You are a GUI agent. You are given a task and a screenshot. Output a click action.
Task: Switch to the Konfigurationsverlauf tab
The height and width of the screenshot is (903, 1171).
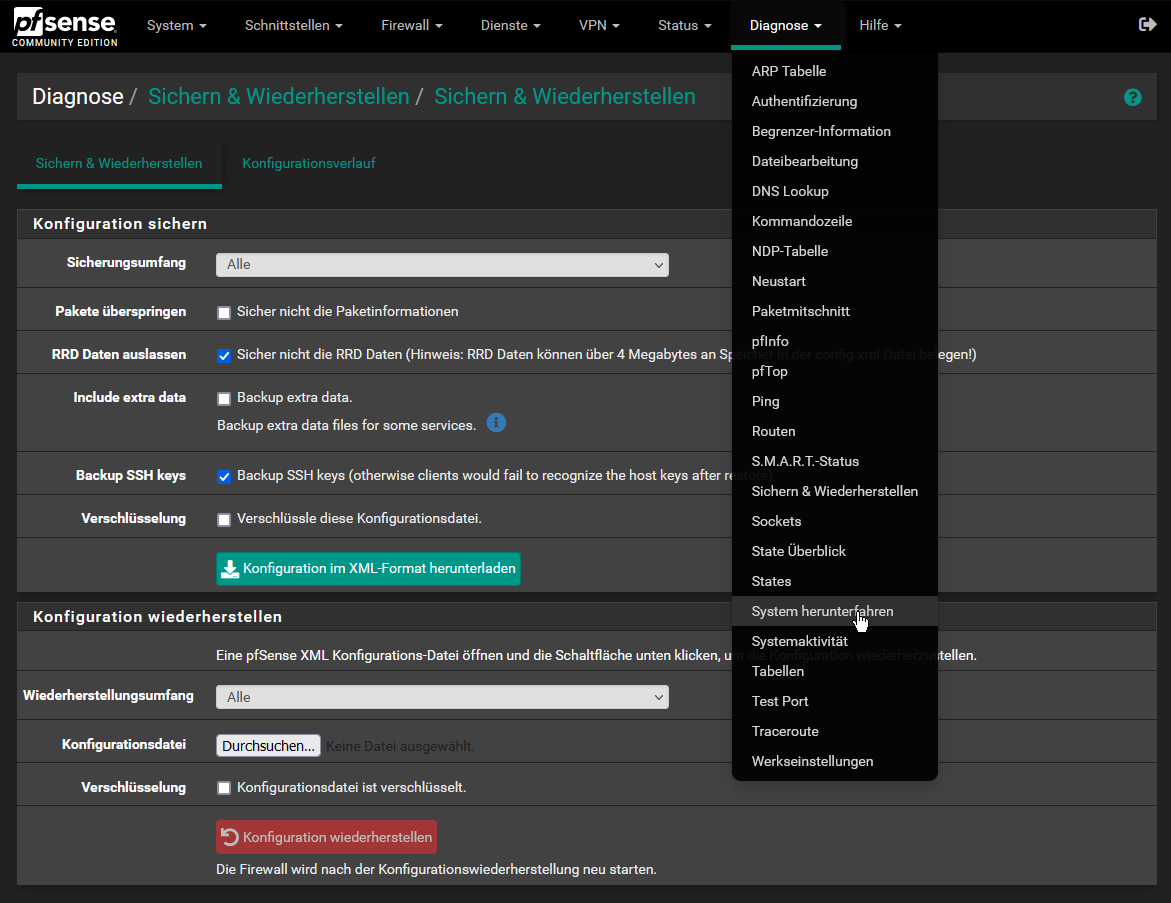[308, 163]
